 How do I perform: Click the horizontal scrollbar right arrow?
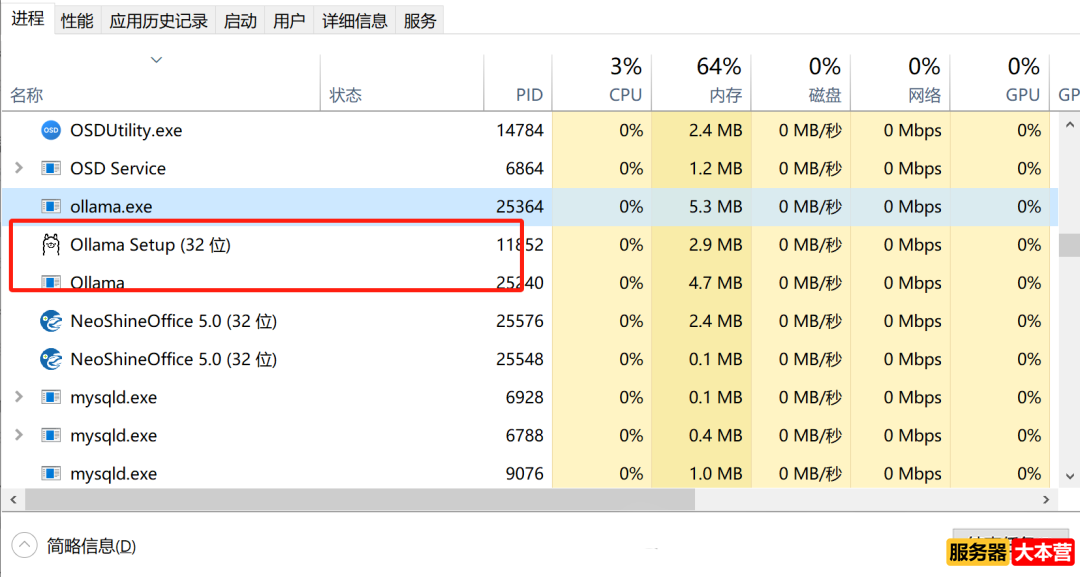point(1047,499)
